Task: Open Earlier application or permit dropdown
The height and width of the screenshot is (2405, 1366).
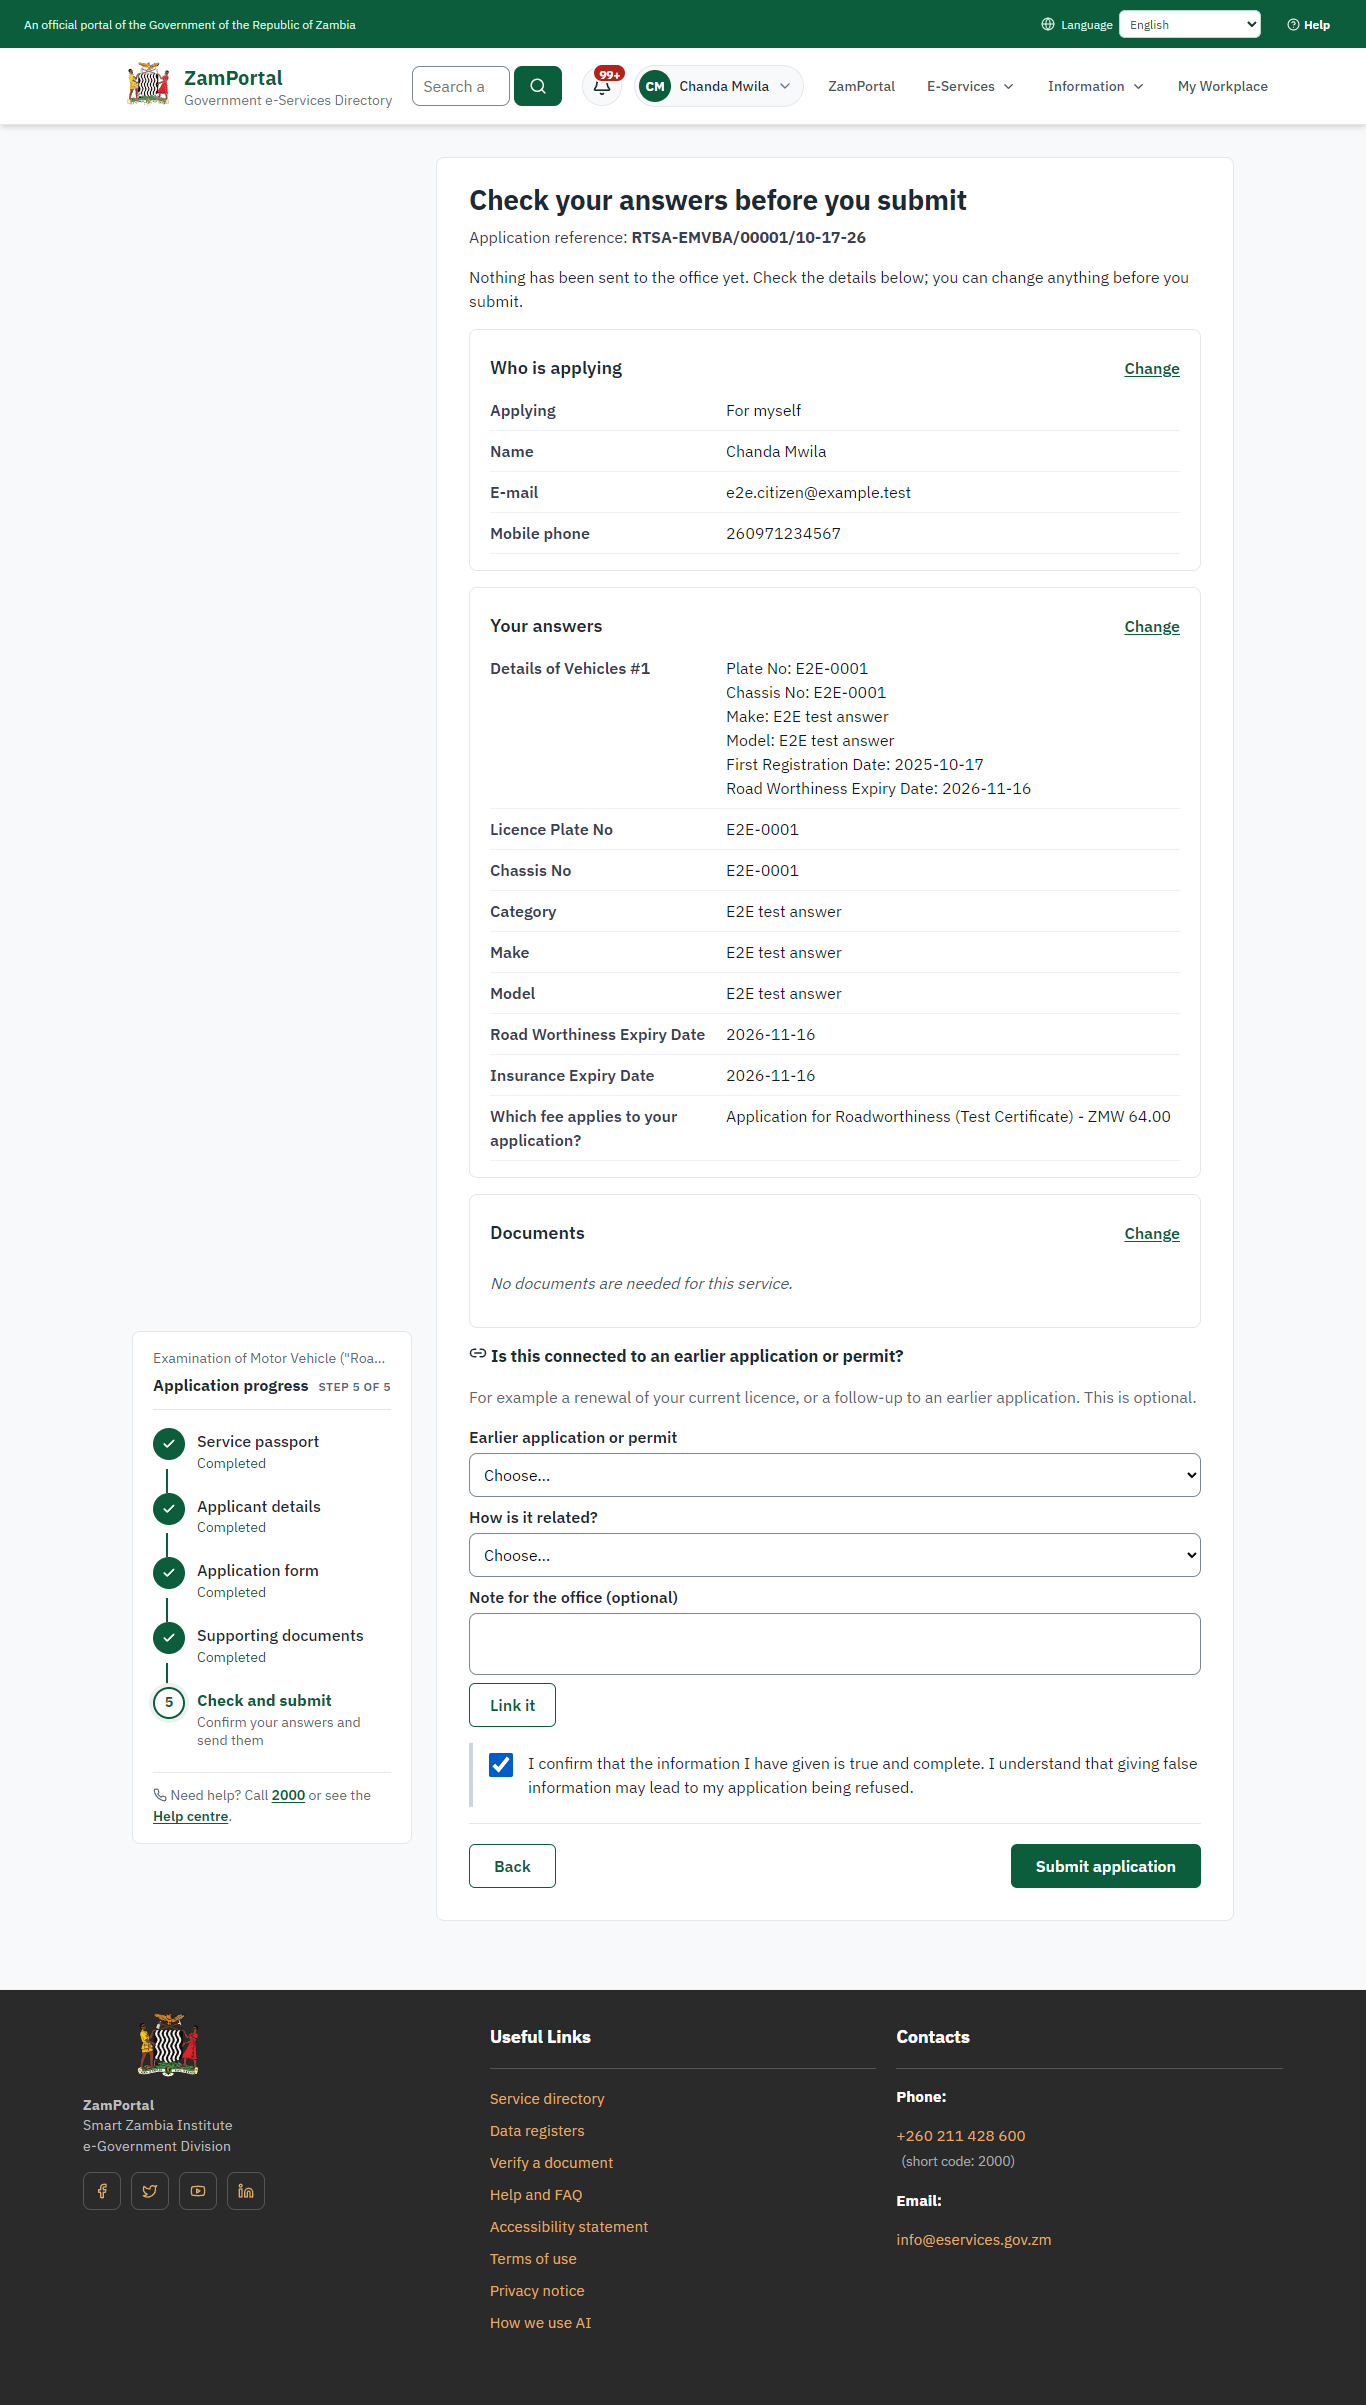Action: point(835,1475)
